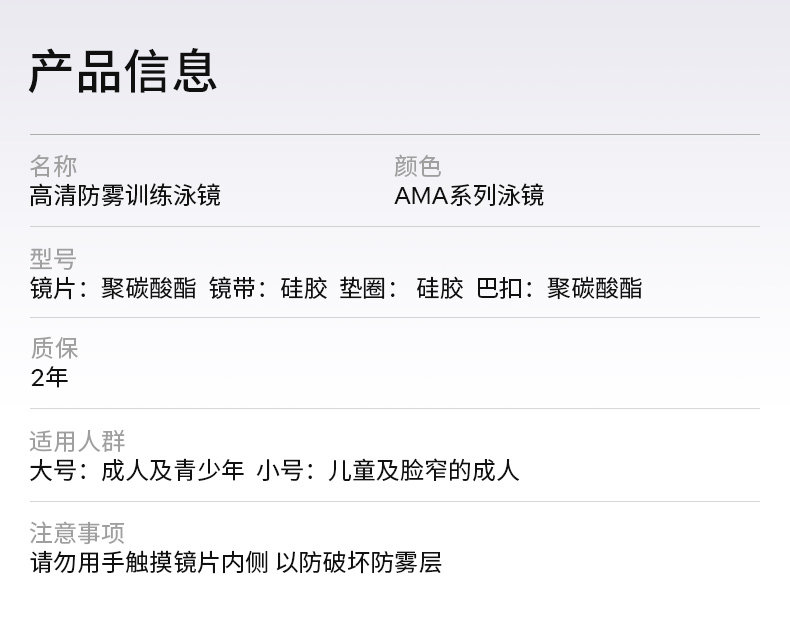Click the divider line below 产品信息 heading
The width and height of the screenshot is (790, 638).
coord(394,134)
